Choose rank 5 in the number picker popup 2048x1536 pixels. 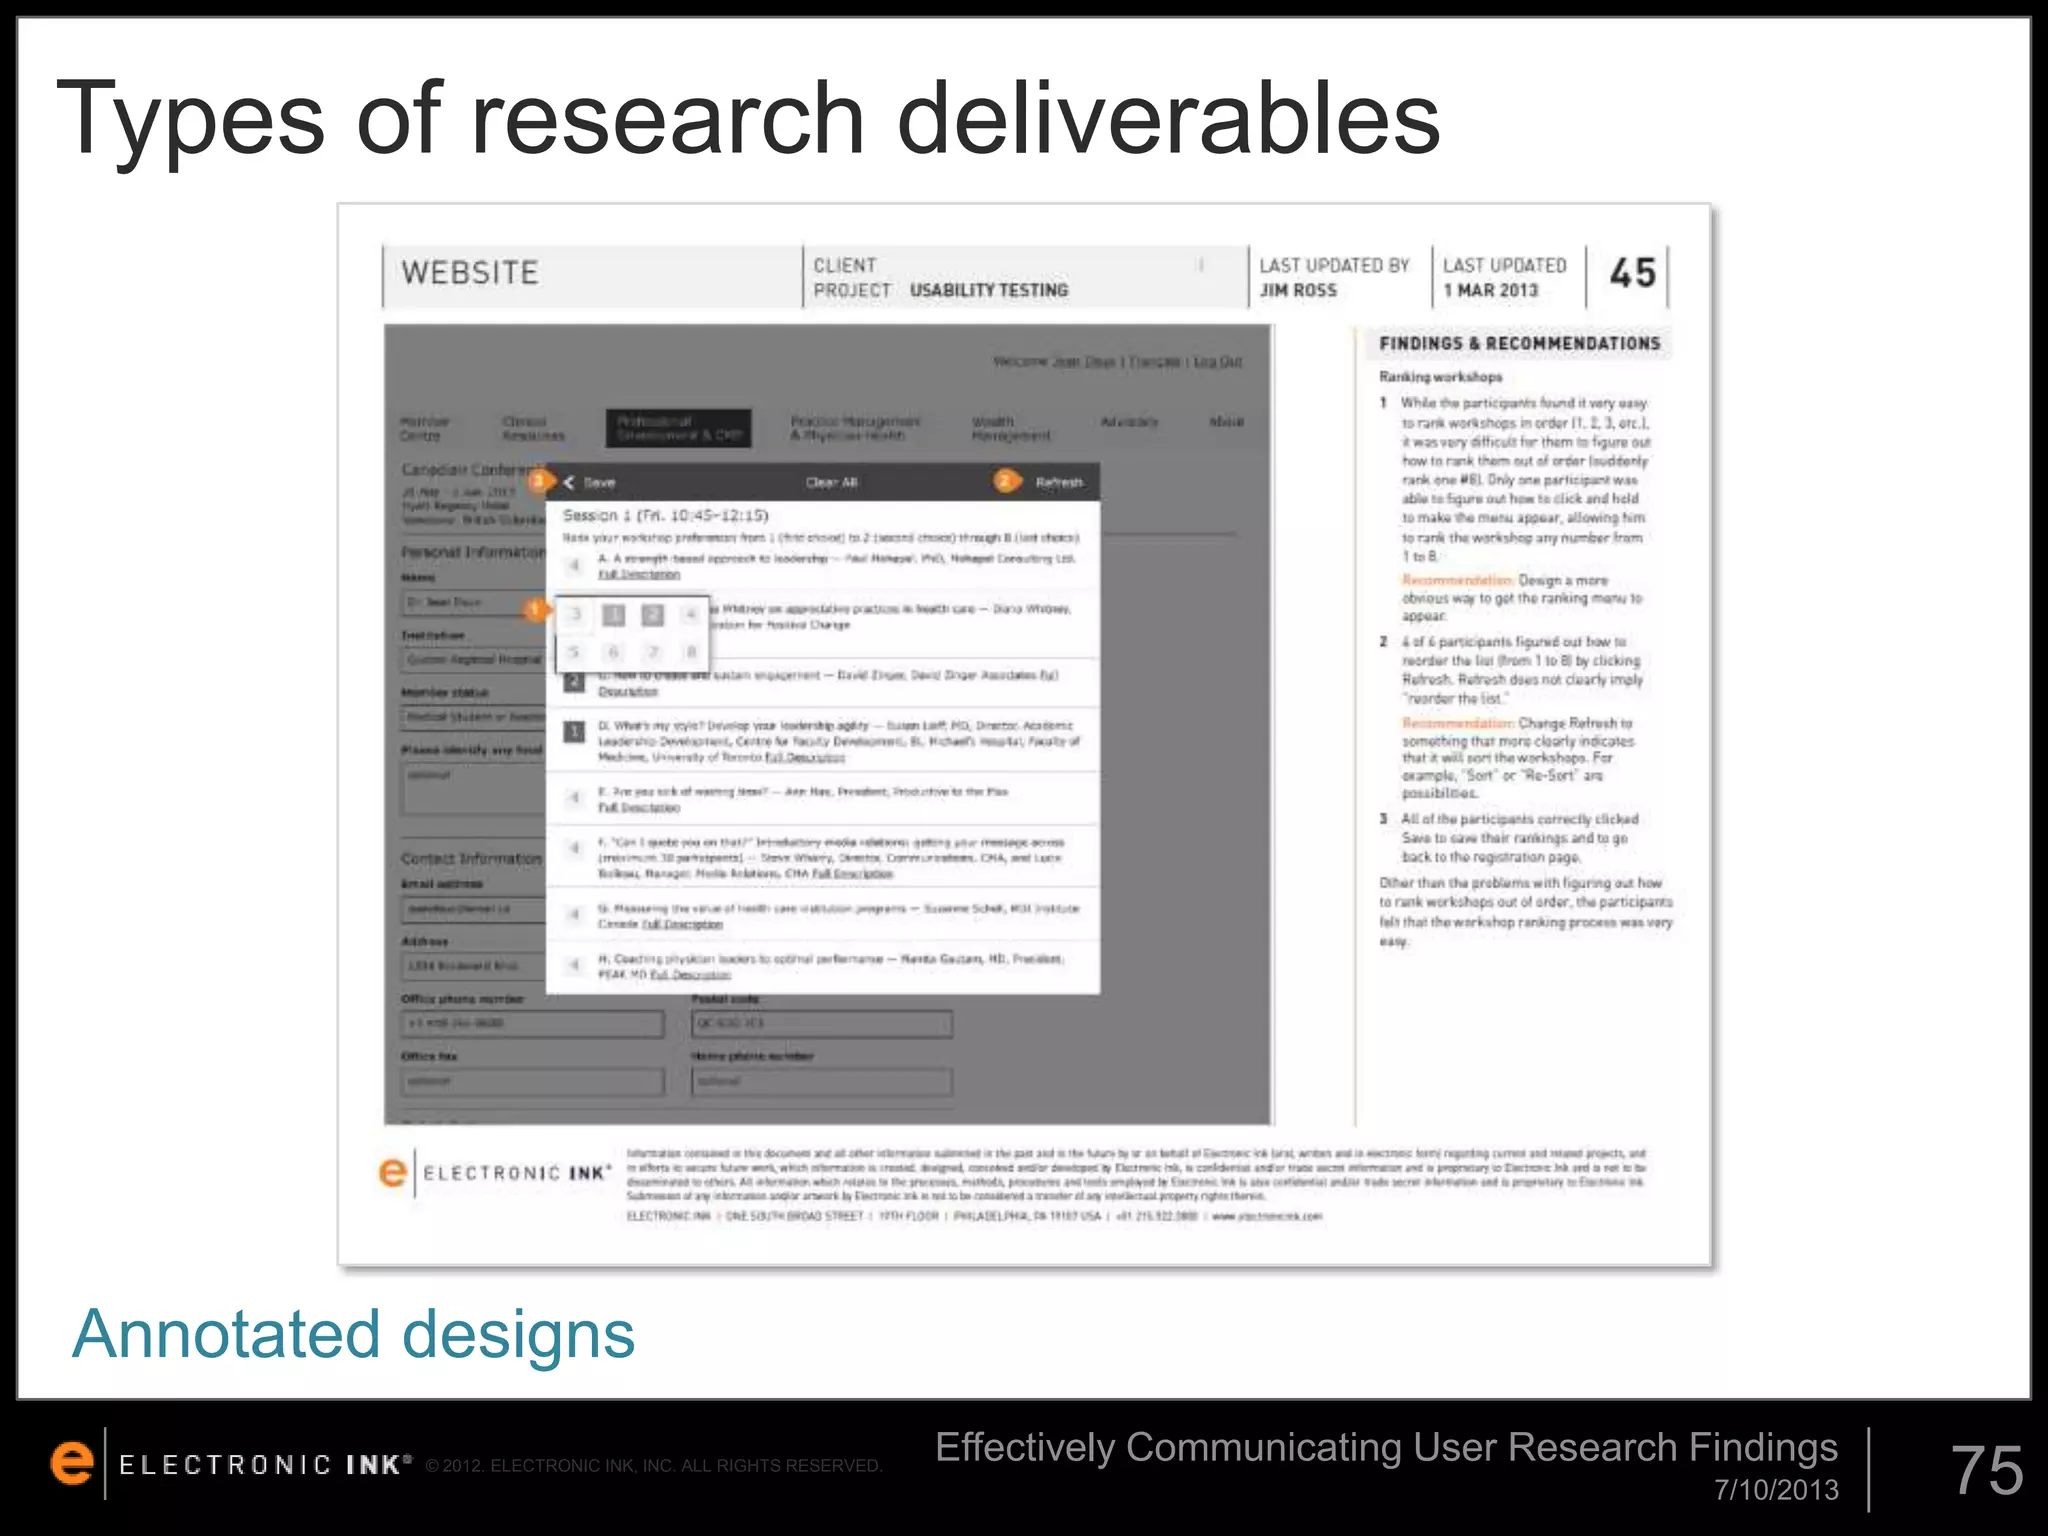(x=575, y=652)
